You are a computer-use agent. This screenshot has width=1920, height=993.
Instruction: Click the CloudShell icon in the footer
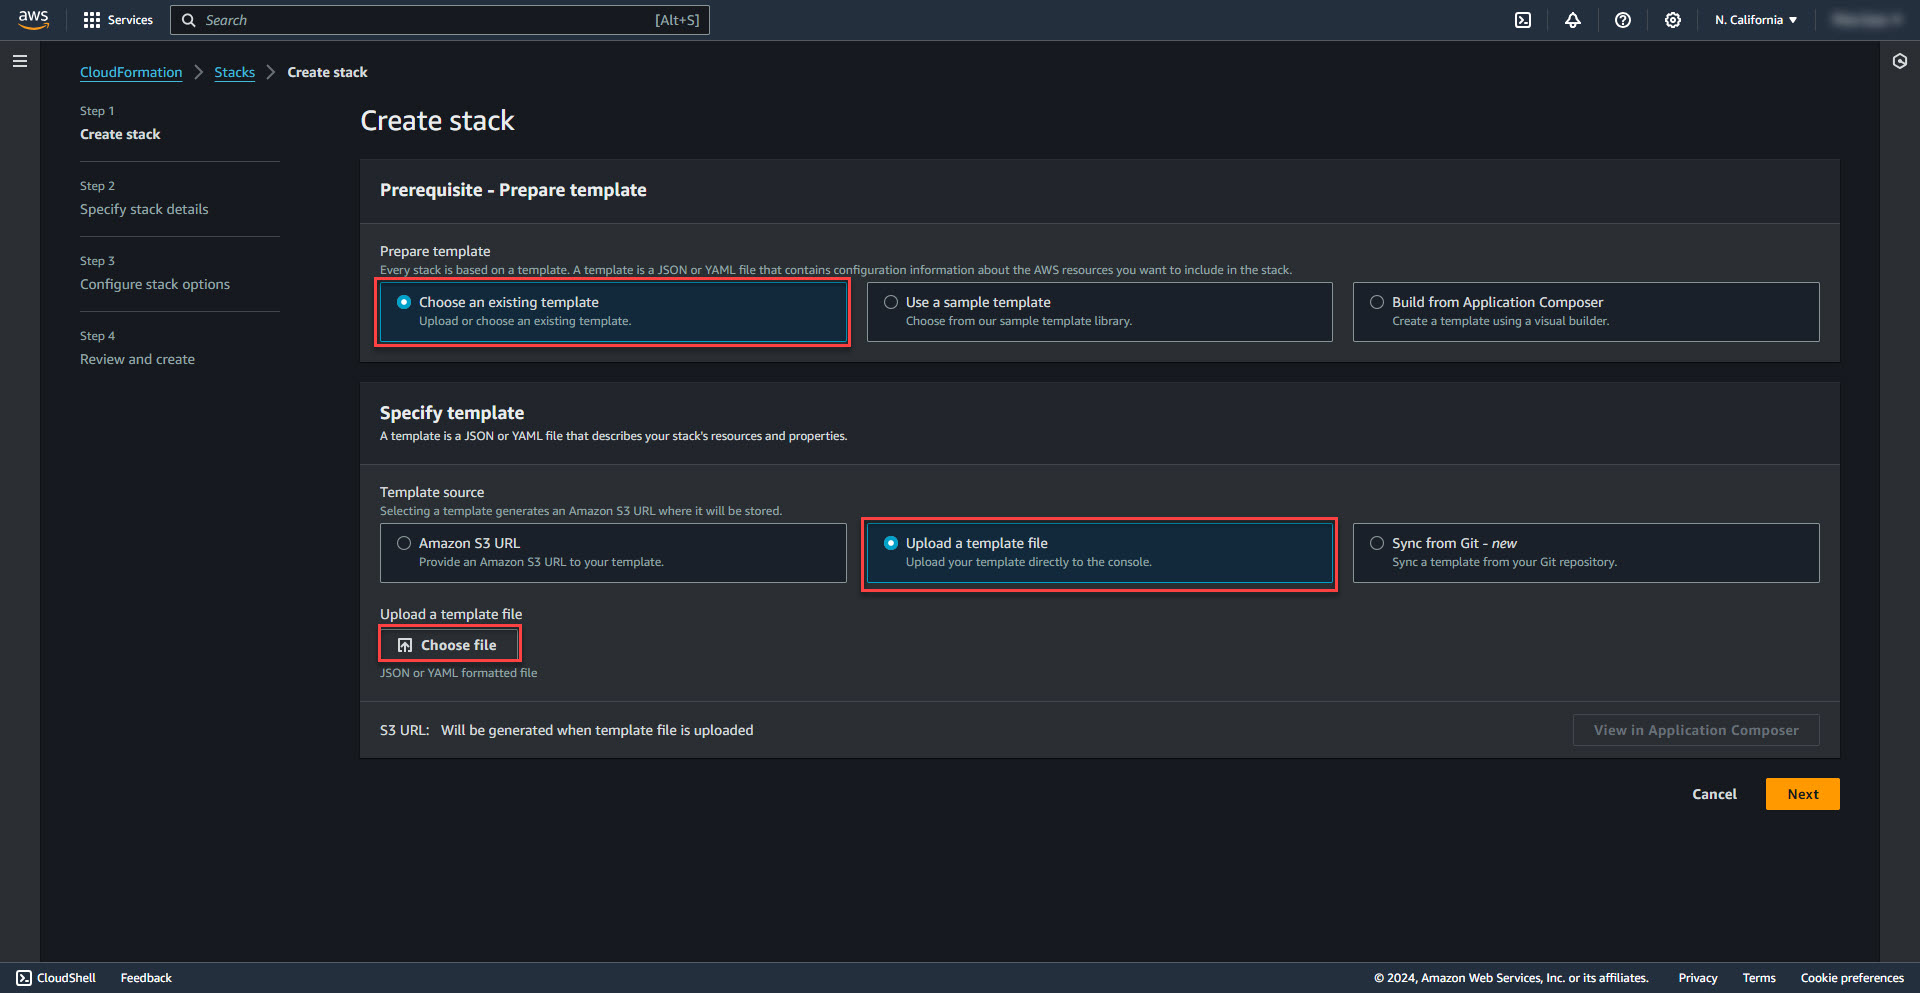pyautogui.click(x=24, y=978)
